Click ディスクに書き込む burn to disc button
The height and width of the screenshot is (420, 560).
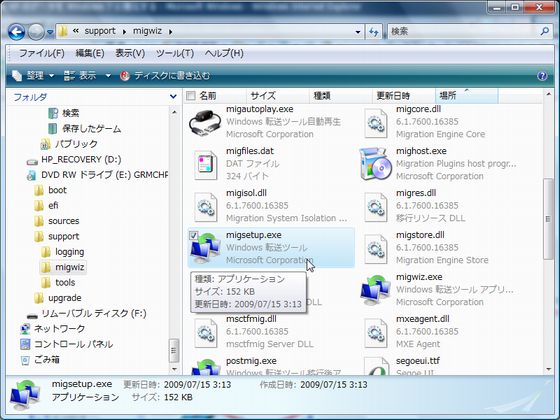165,76
